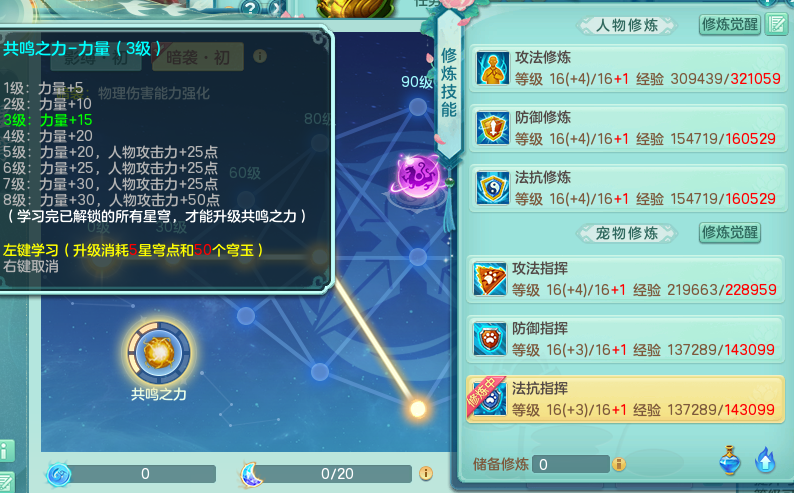Click the blue flame upgrade arrow icon

[x=765, y=460]
